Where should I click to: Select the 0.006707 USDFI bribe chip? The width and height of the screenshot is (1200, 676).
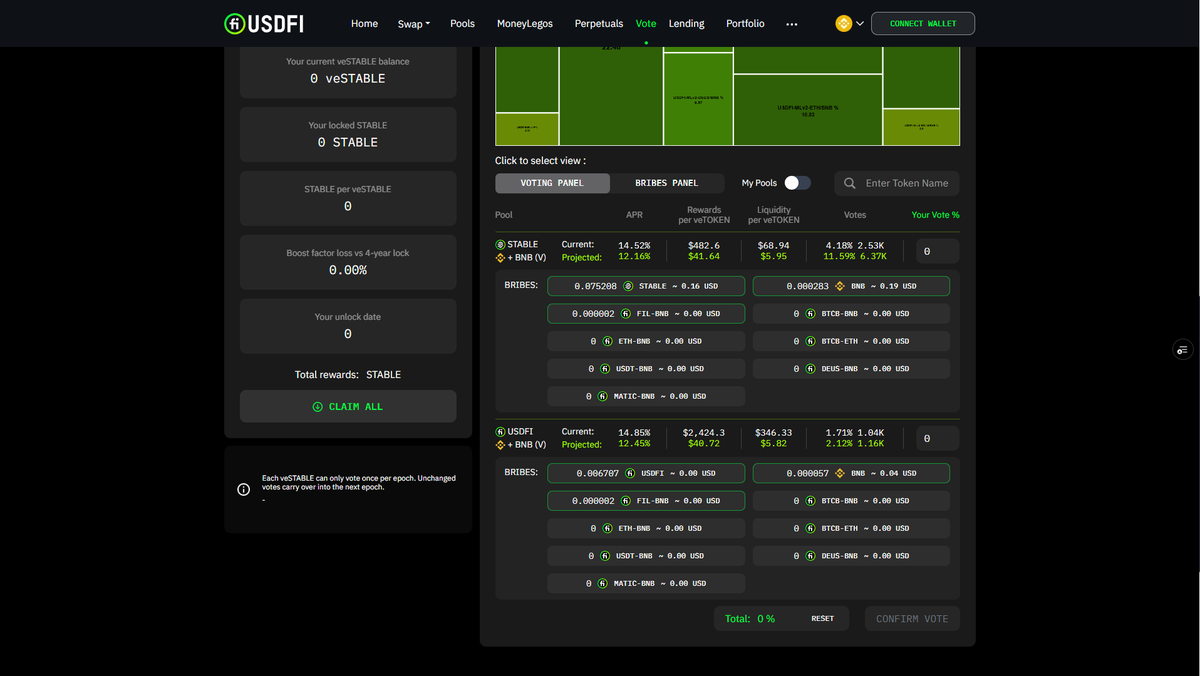(x=646, y=473)
